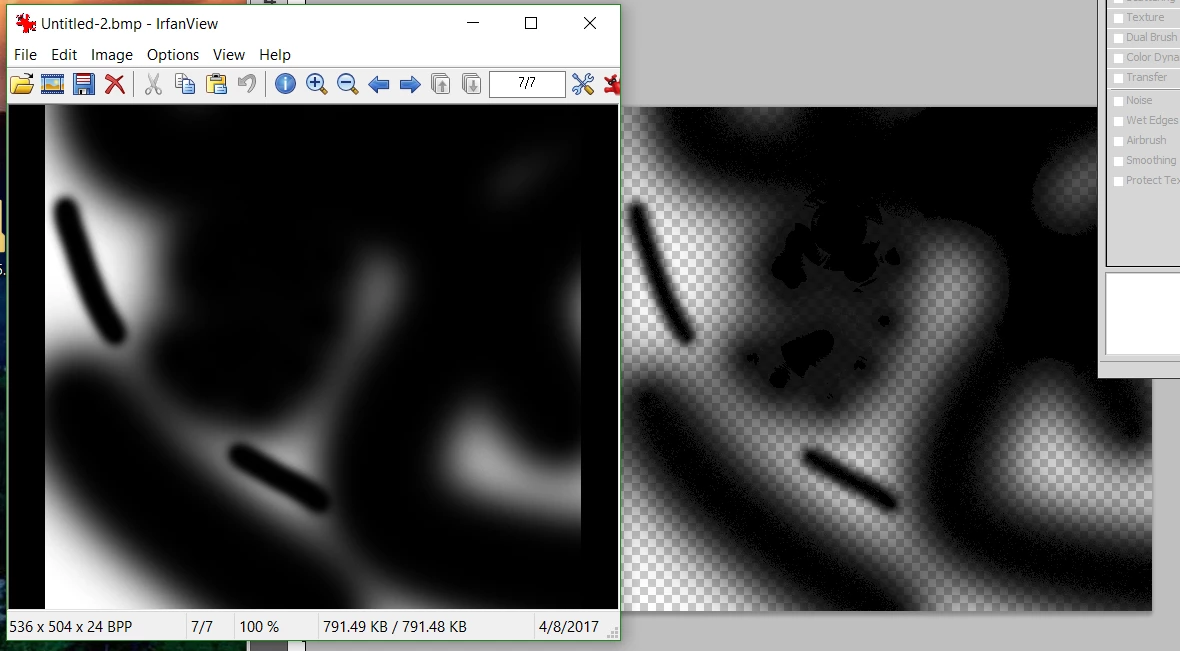Maximize the IrfanView window
Image resolution: width=1180 pixels, height=651 pixels.
pyautogui.click(x=531, y=23)
